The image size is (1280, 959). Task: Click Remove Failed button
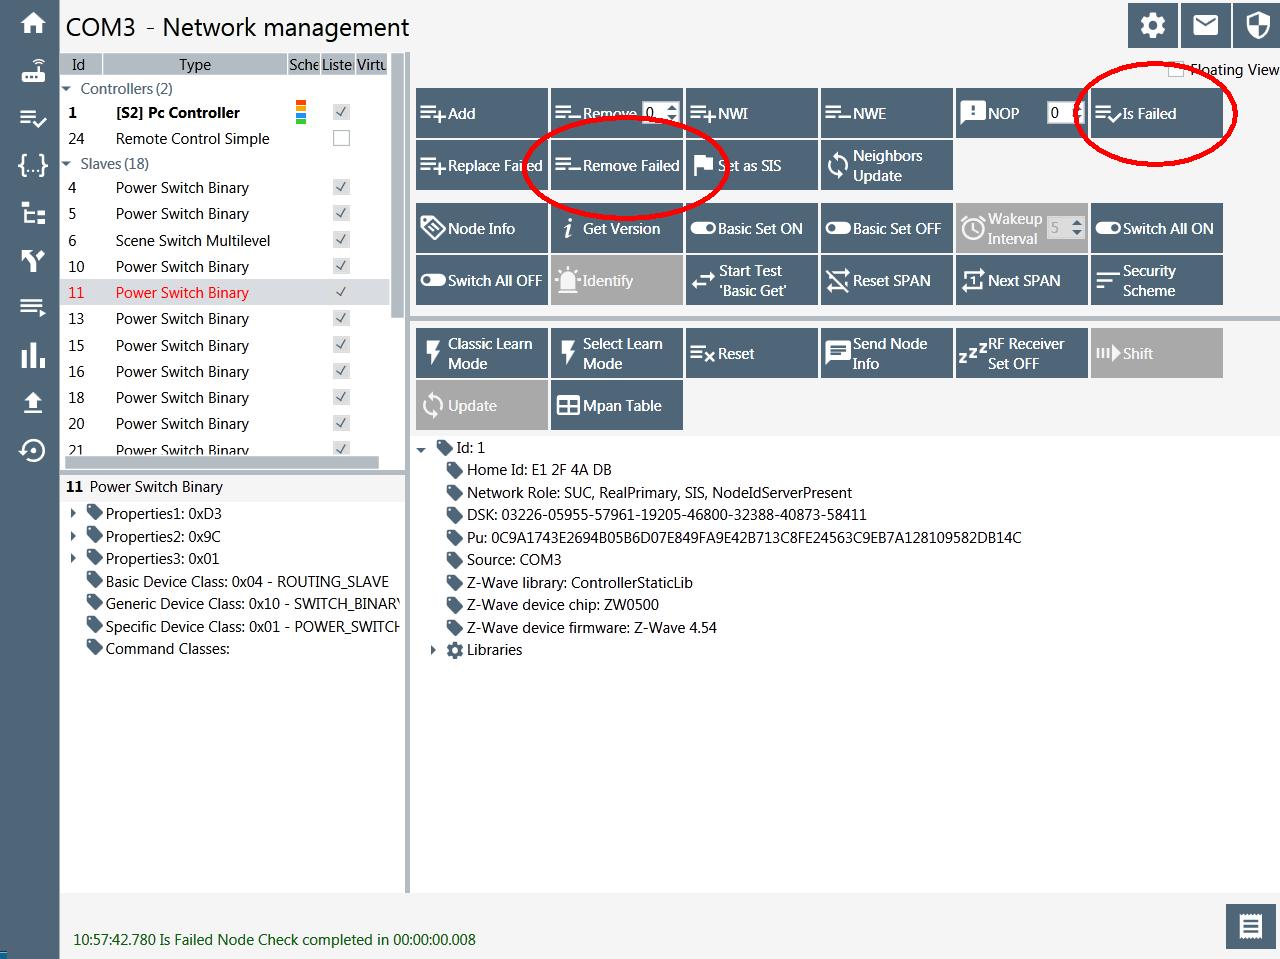pyautogui.click(x=617, y=165)
